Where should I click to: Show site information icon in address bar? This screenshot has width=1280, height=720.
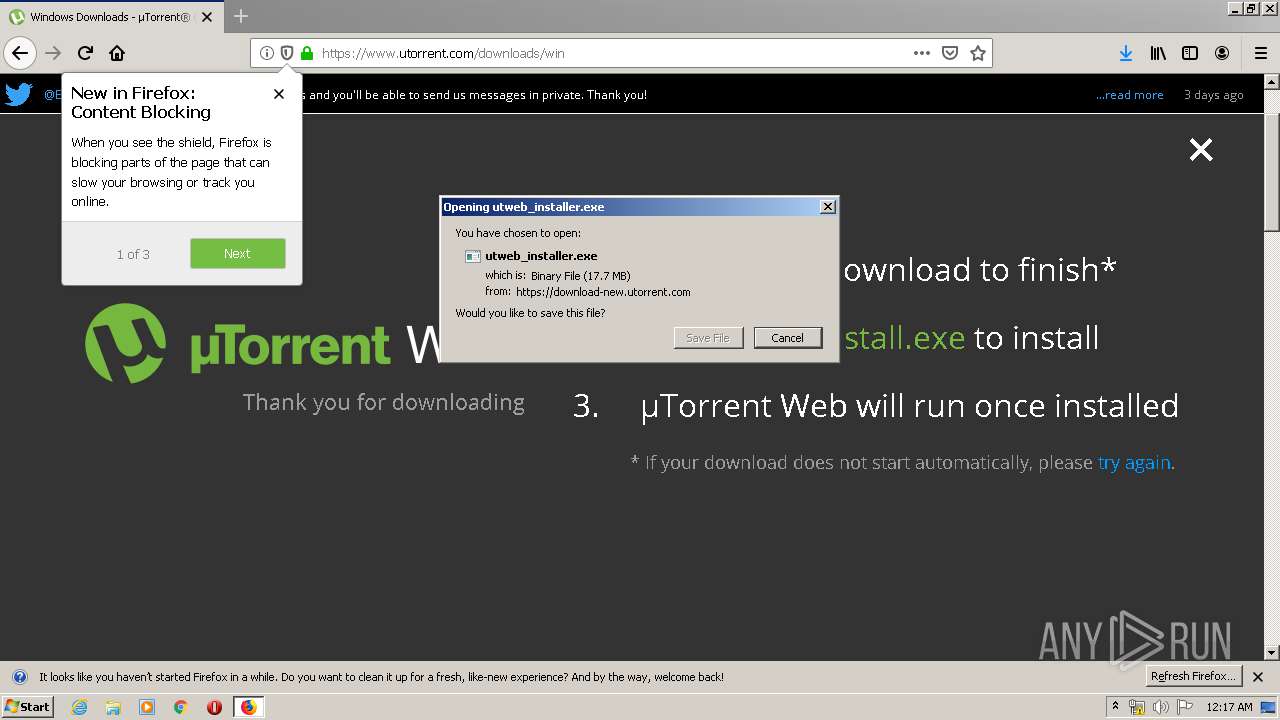[267, 53]
